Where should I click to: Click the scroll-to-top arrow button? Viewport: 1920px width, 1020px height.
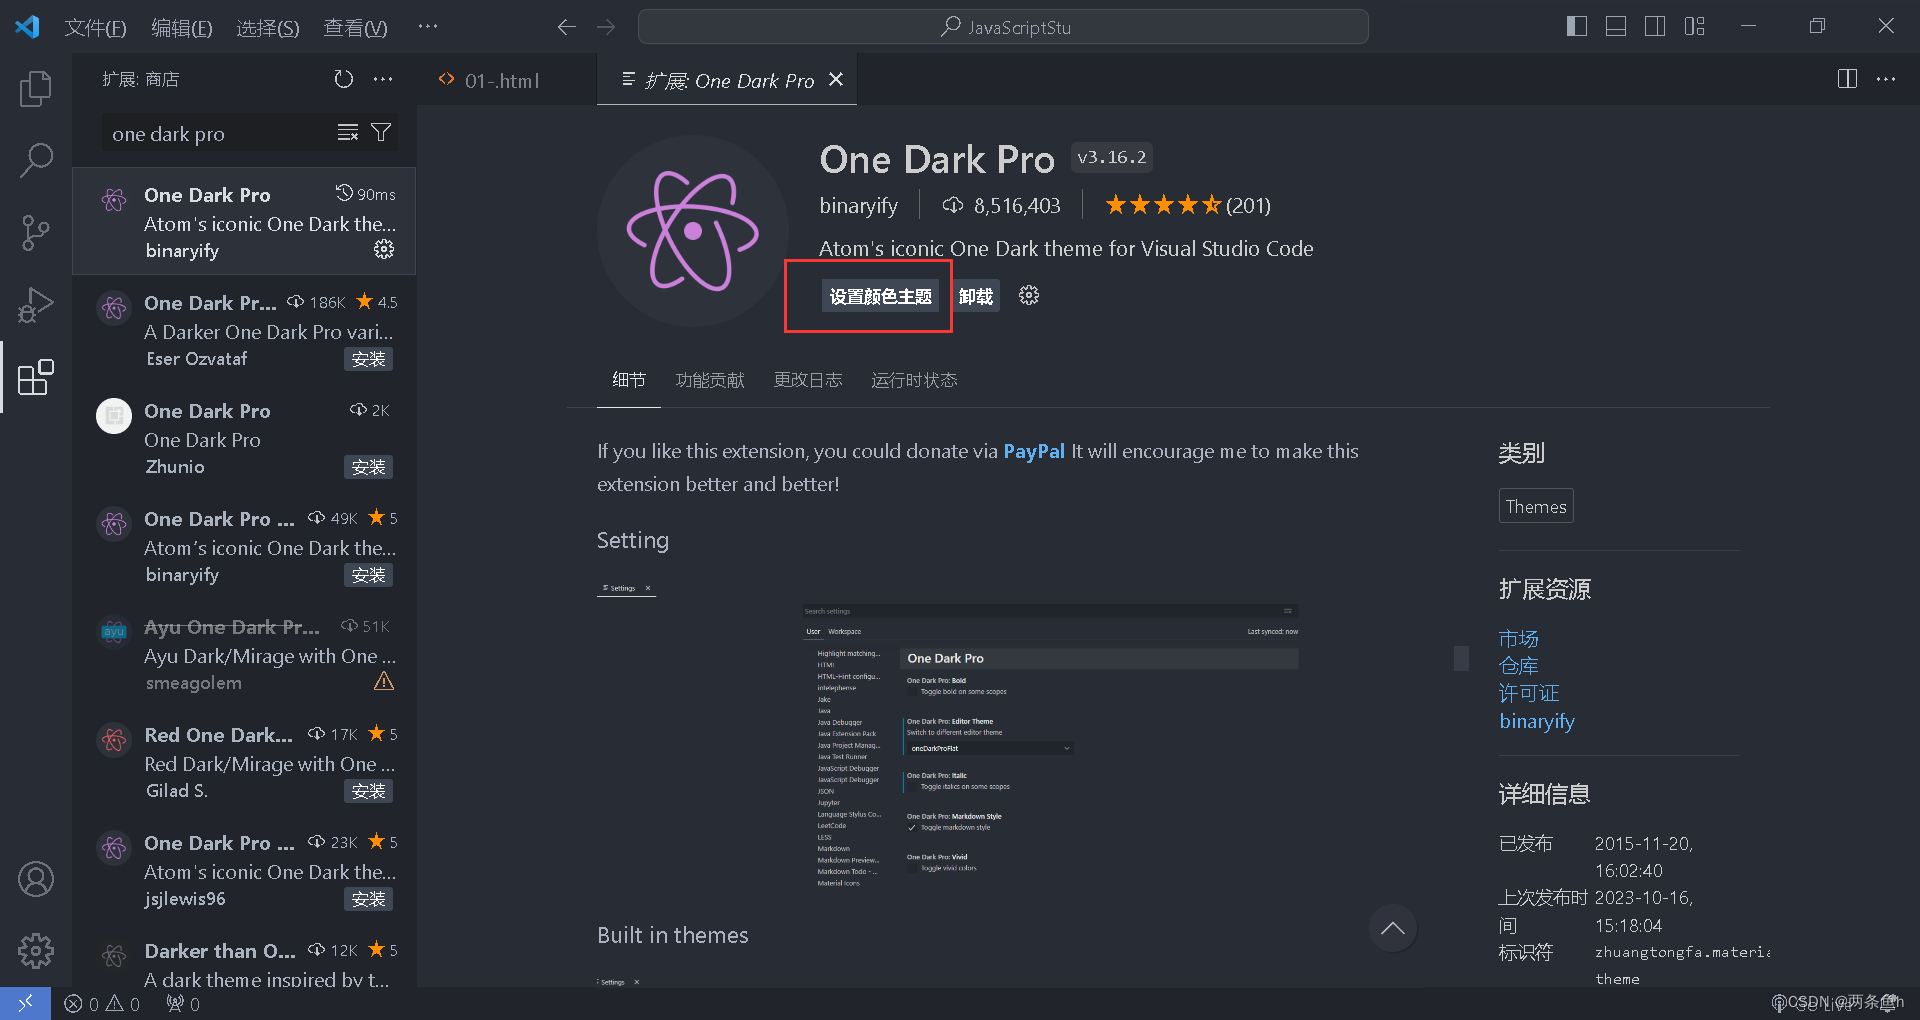click(x=1392, y=928)
